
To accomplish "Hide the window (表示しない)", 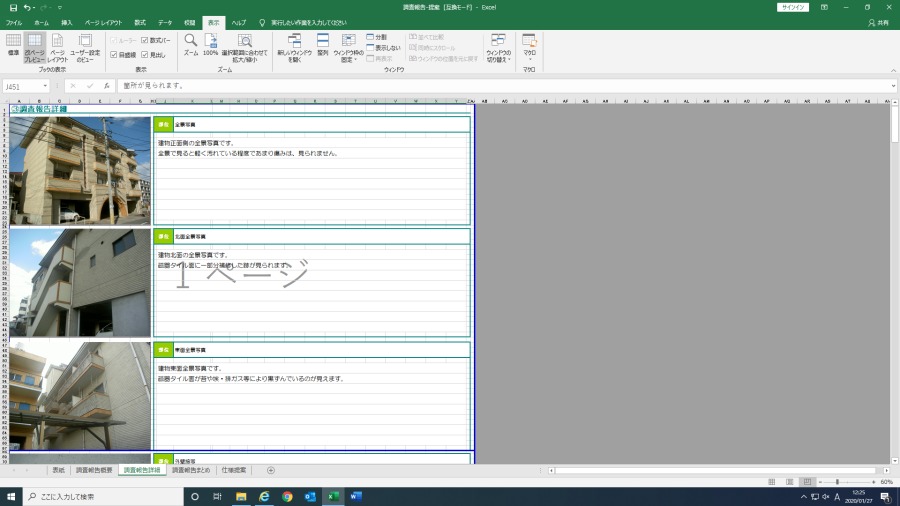I will click(x=383, y=48).
